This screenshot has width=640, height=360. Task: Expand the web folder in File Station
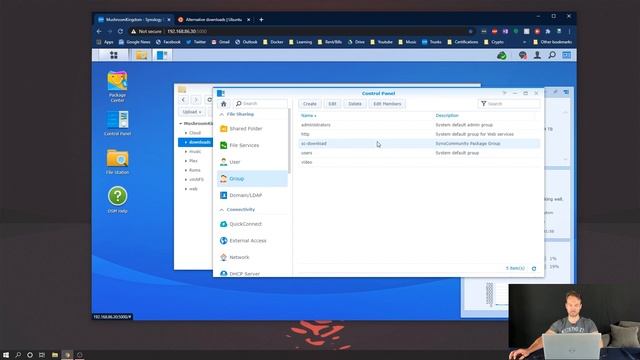pos(186,189)
